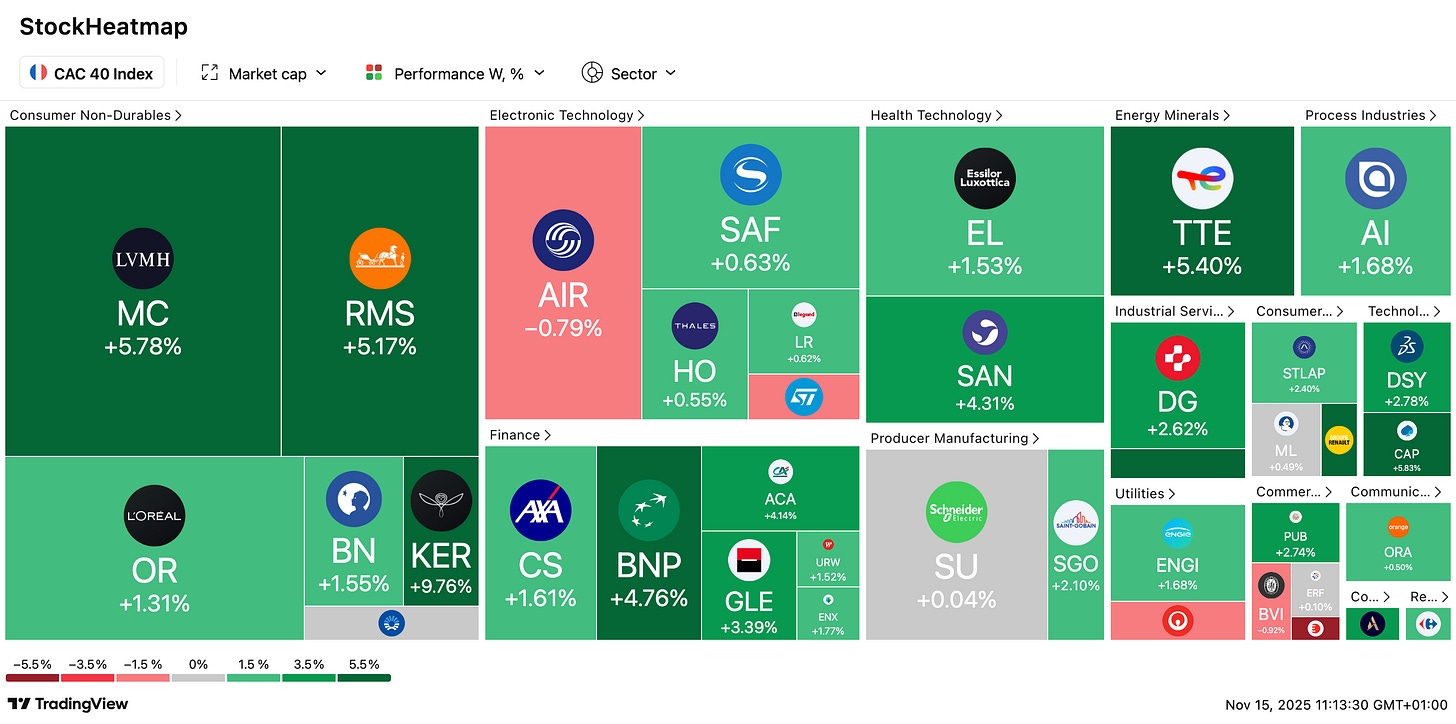Image resolution: width=1456 pixels, height=724 pixels.
Task: Click the PUB +2.74% tile
Action: (x=1295, y=533)
